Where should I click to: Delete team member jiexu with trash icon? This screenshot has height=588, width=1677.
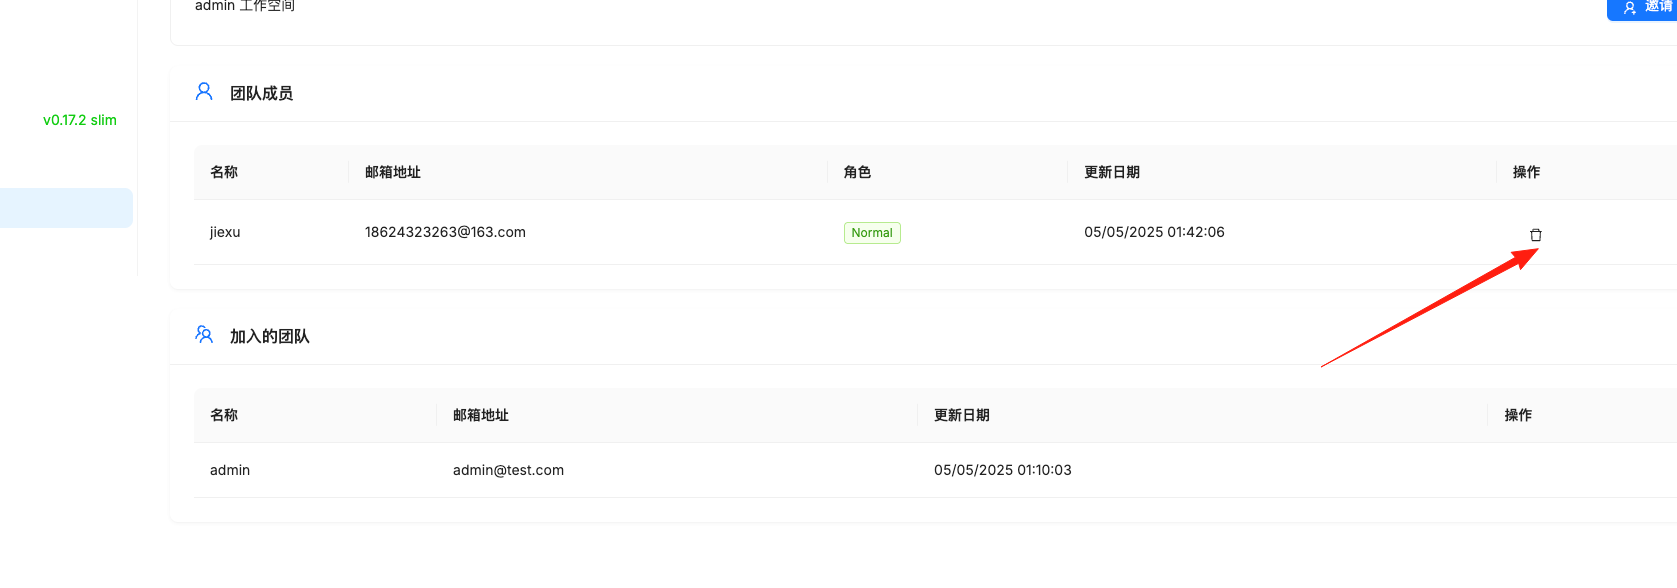click(1535, 235)
